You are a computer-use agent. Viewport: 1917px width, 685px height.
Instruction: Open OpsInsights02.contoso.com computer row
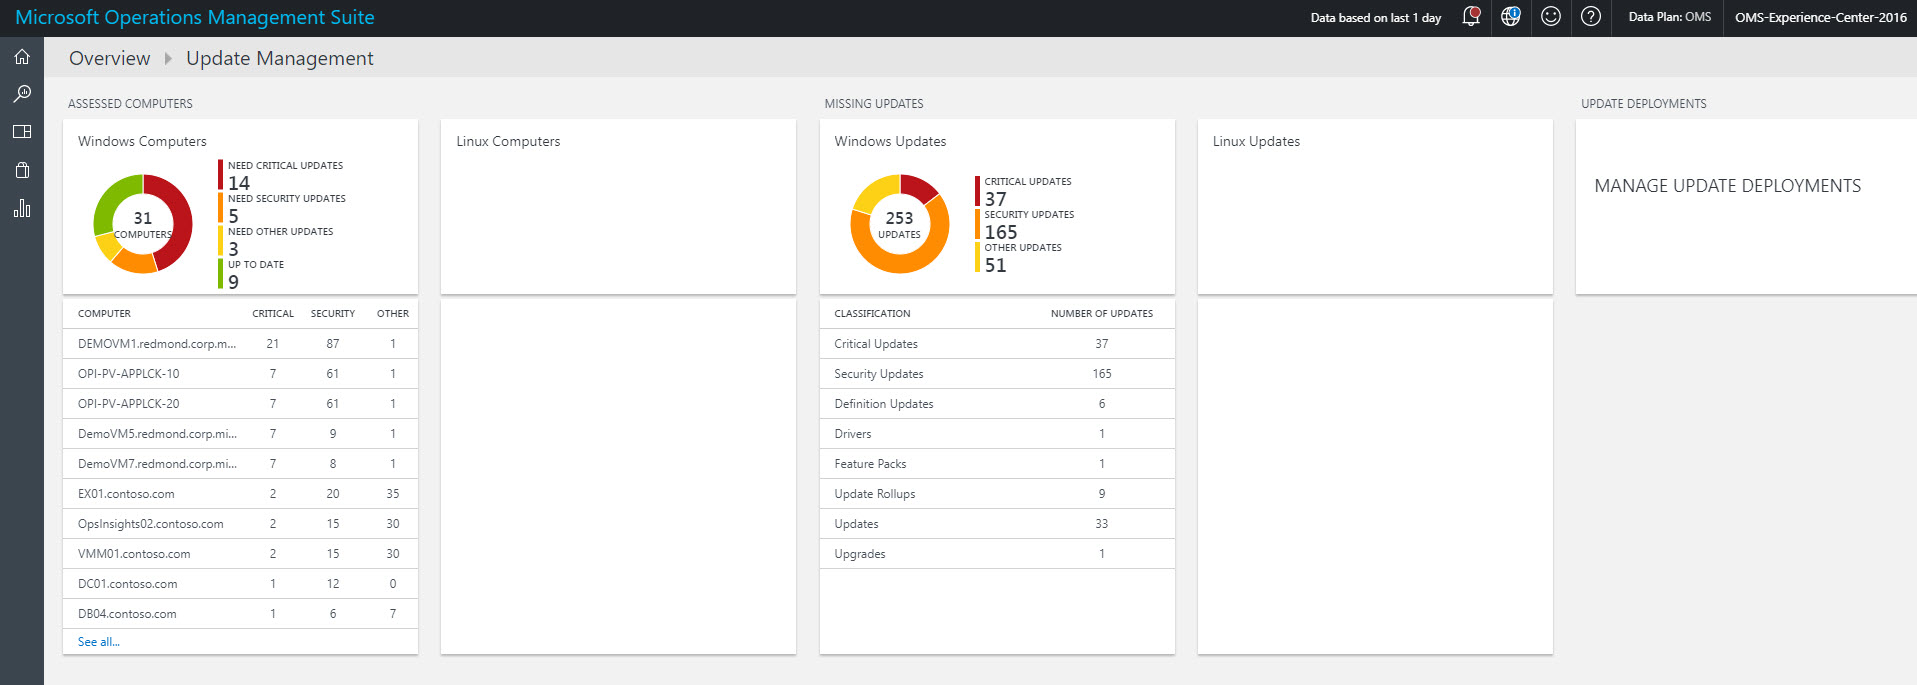(240, 524)
